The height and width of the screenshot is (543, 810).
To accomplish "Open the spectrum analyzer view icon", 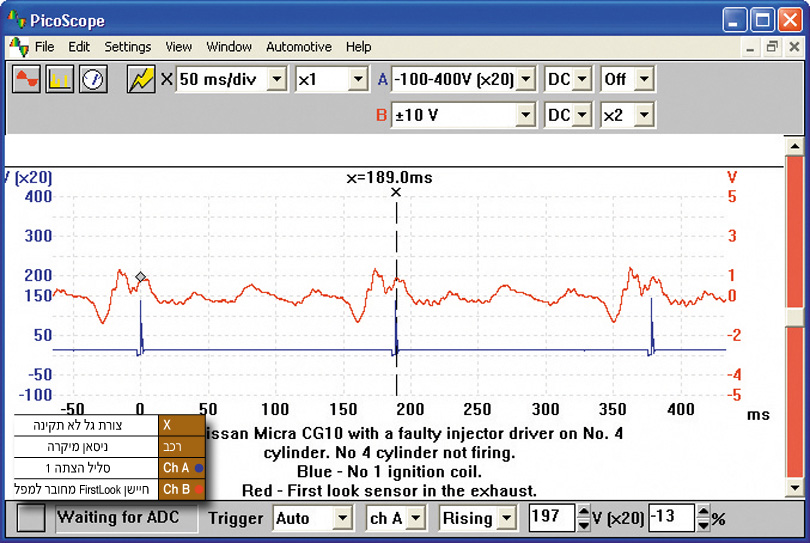I will [x=59, y=80].
